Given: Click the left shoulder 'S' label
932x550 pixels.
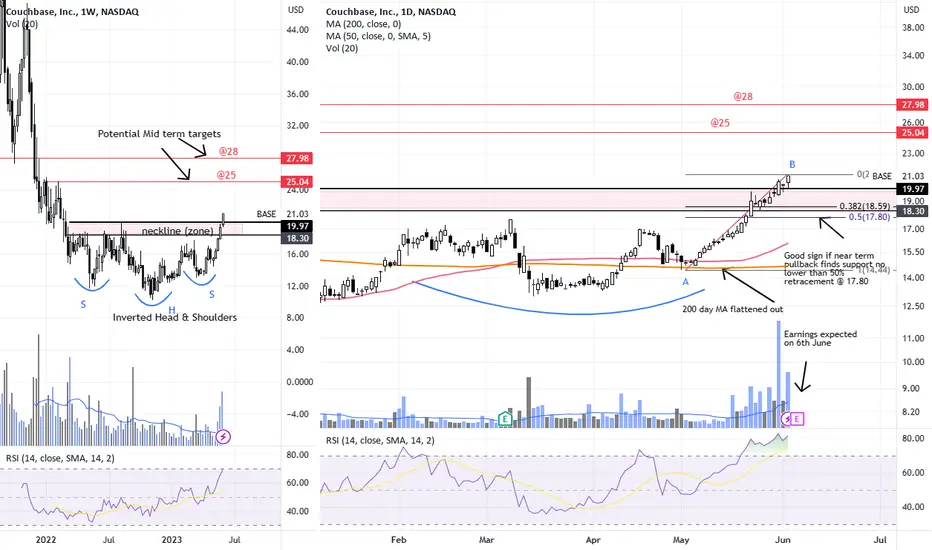Looking at the screenshot, I should point(83,304).
